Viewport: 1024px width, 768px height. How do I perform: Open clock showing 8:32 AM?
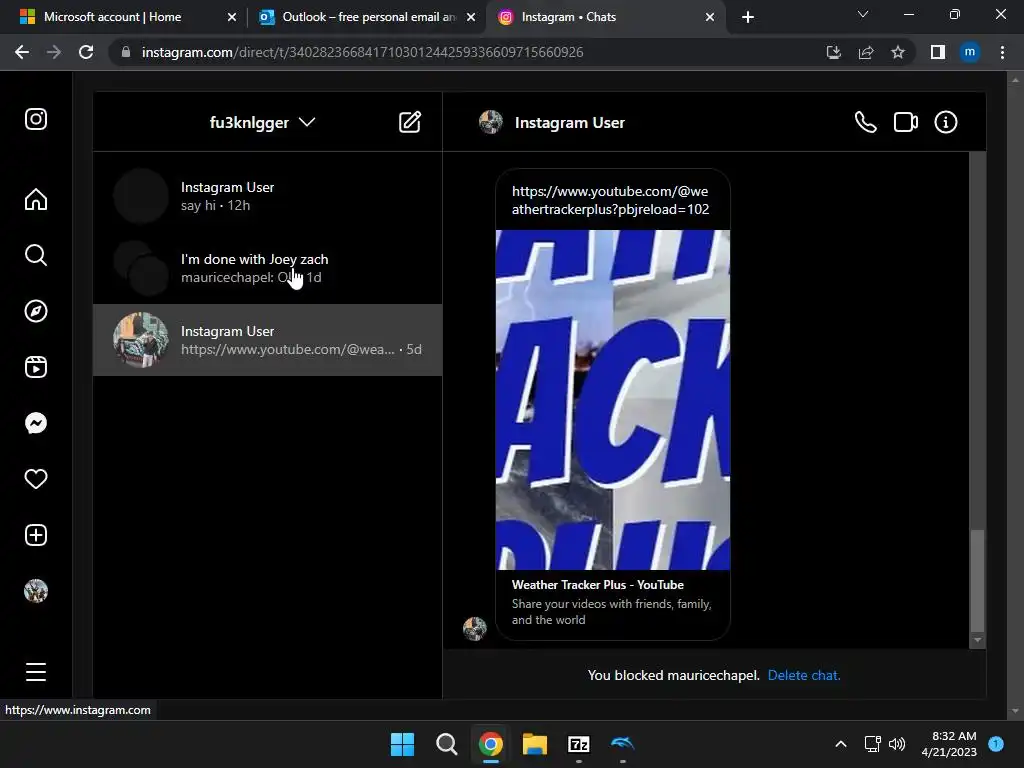pos(949,744)
